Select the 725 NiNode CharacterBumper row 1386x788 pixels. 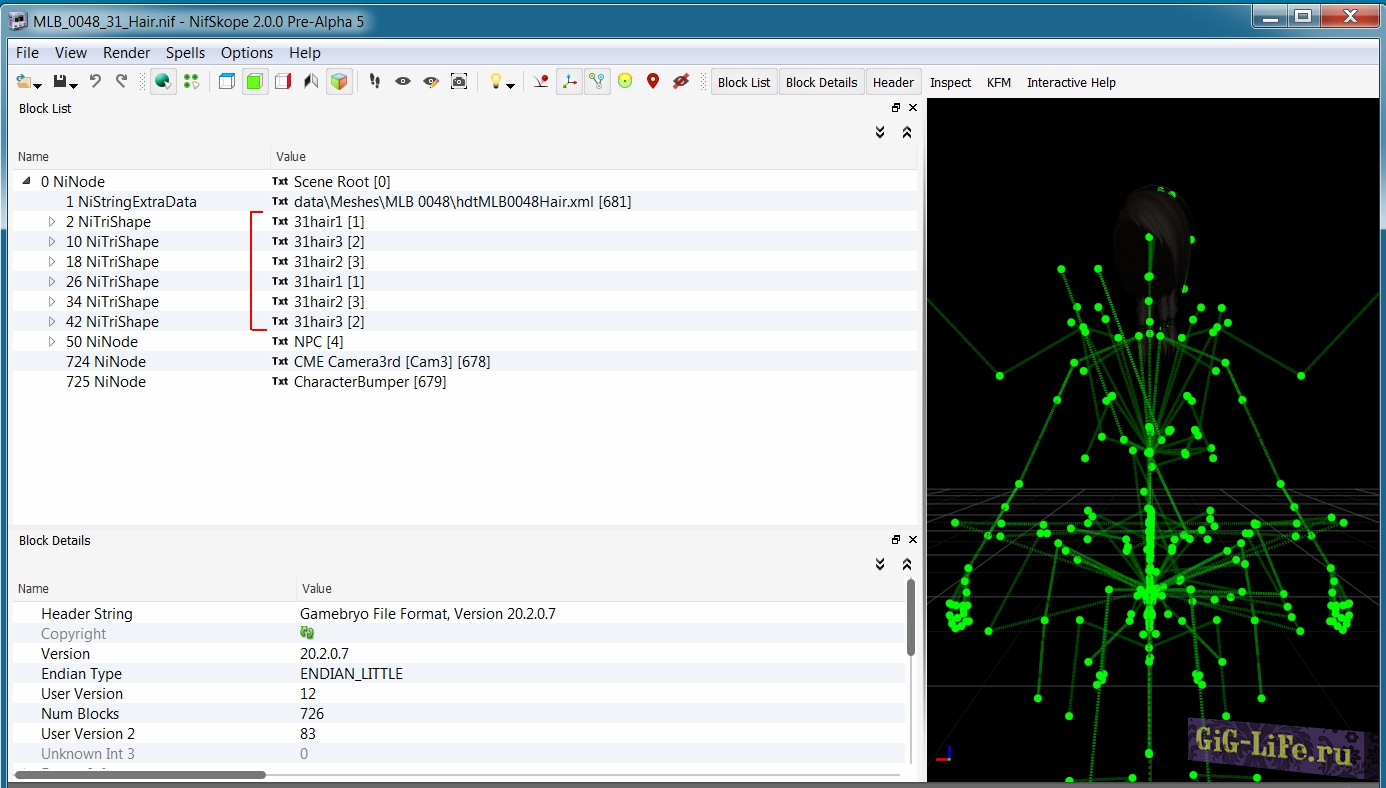click(x=106, y=382)
